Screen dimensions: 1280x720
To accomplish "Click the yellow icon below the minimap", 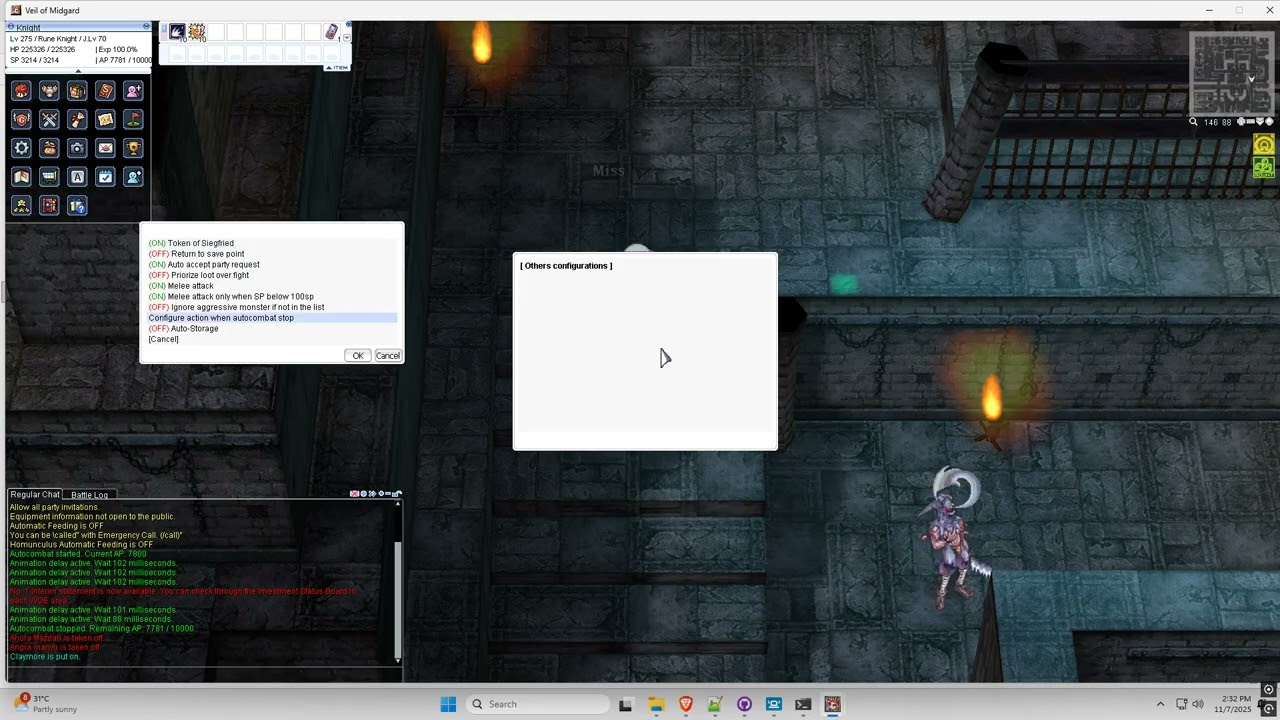I will pyautogui.click(x=1264, y=145).
